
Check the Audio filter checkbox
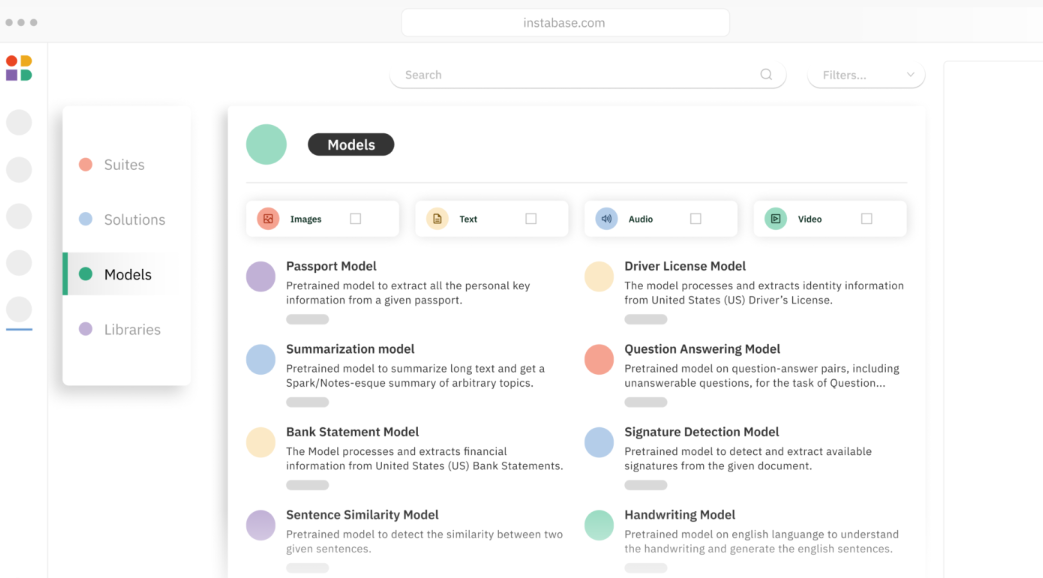[x=695, y=219]
